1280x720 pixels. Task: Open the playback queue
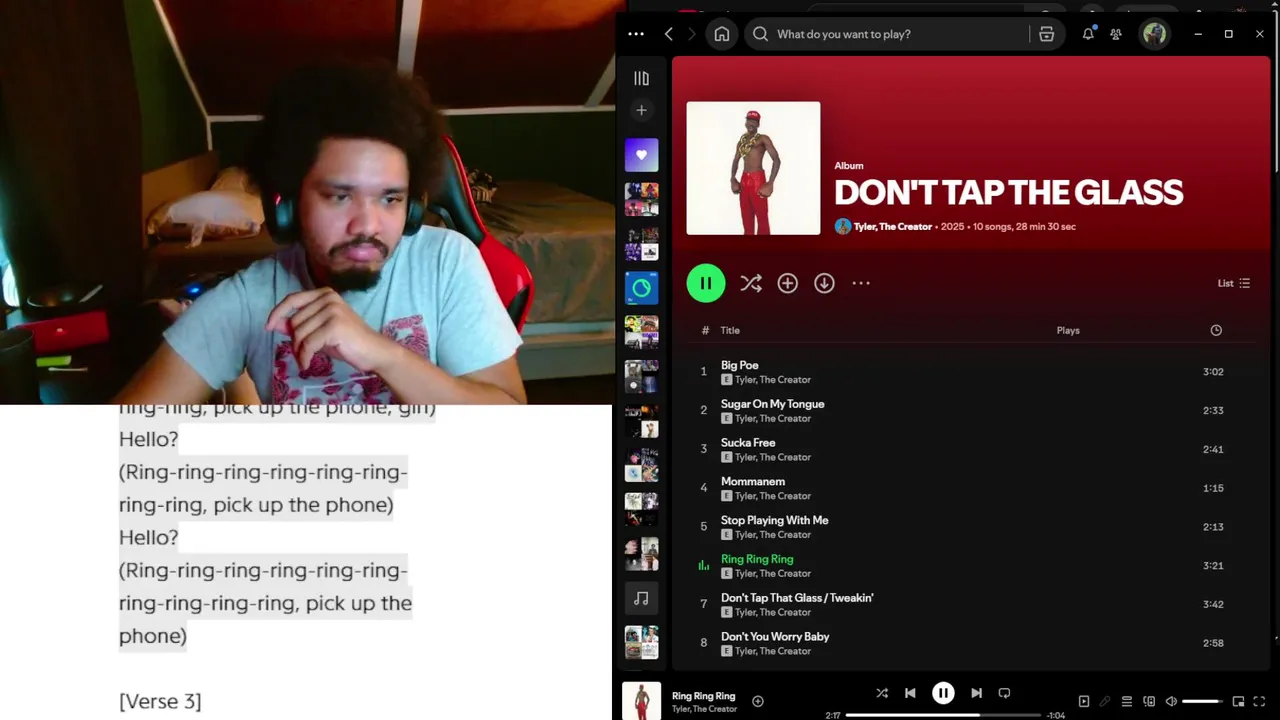coord(1127,702)
